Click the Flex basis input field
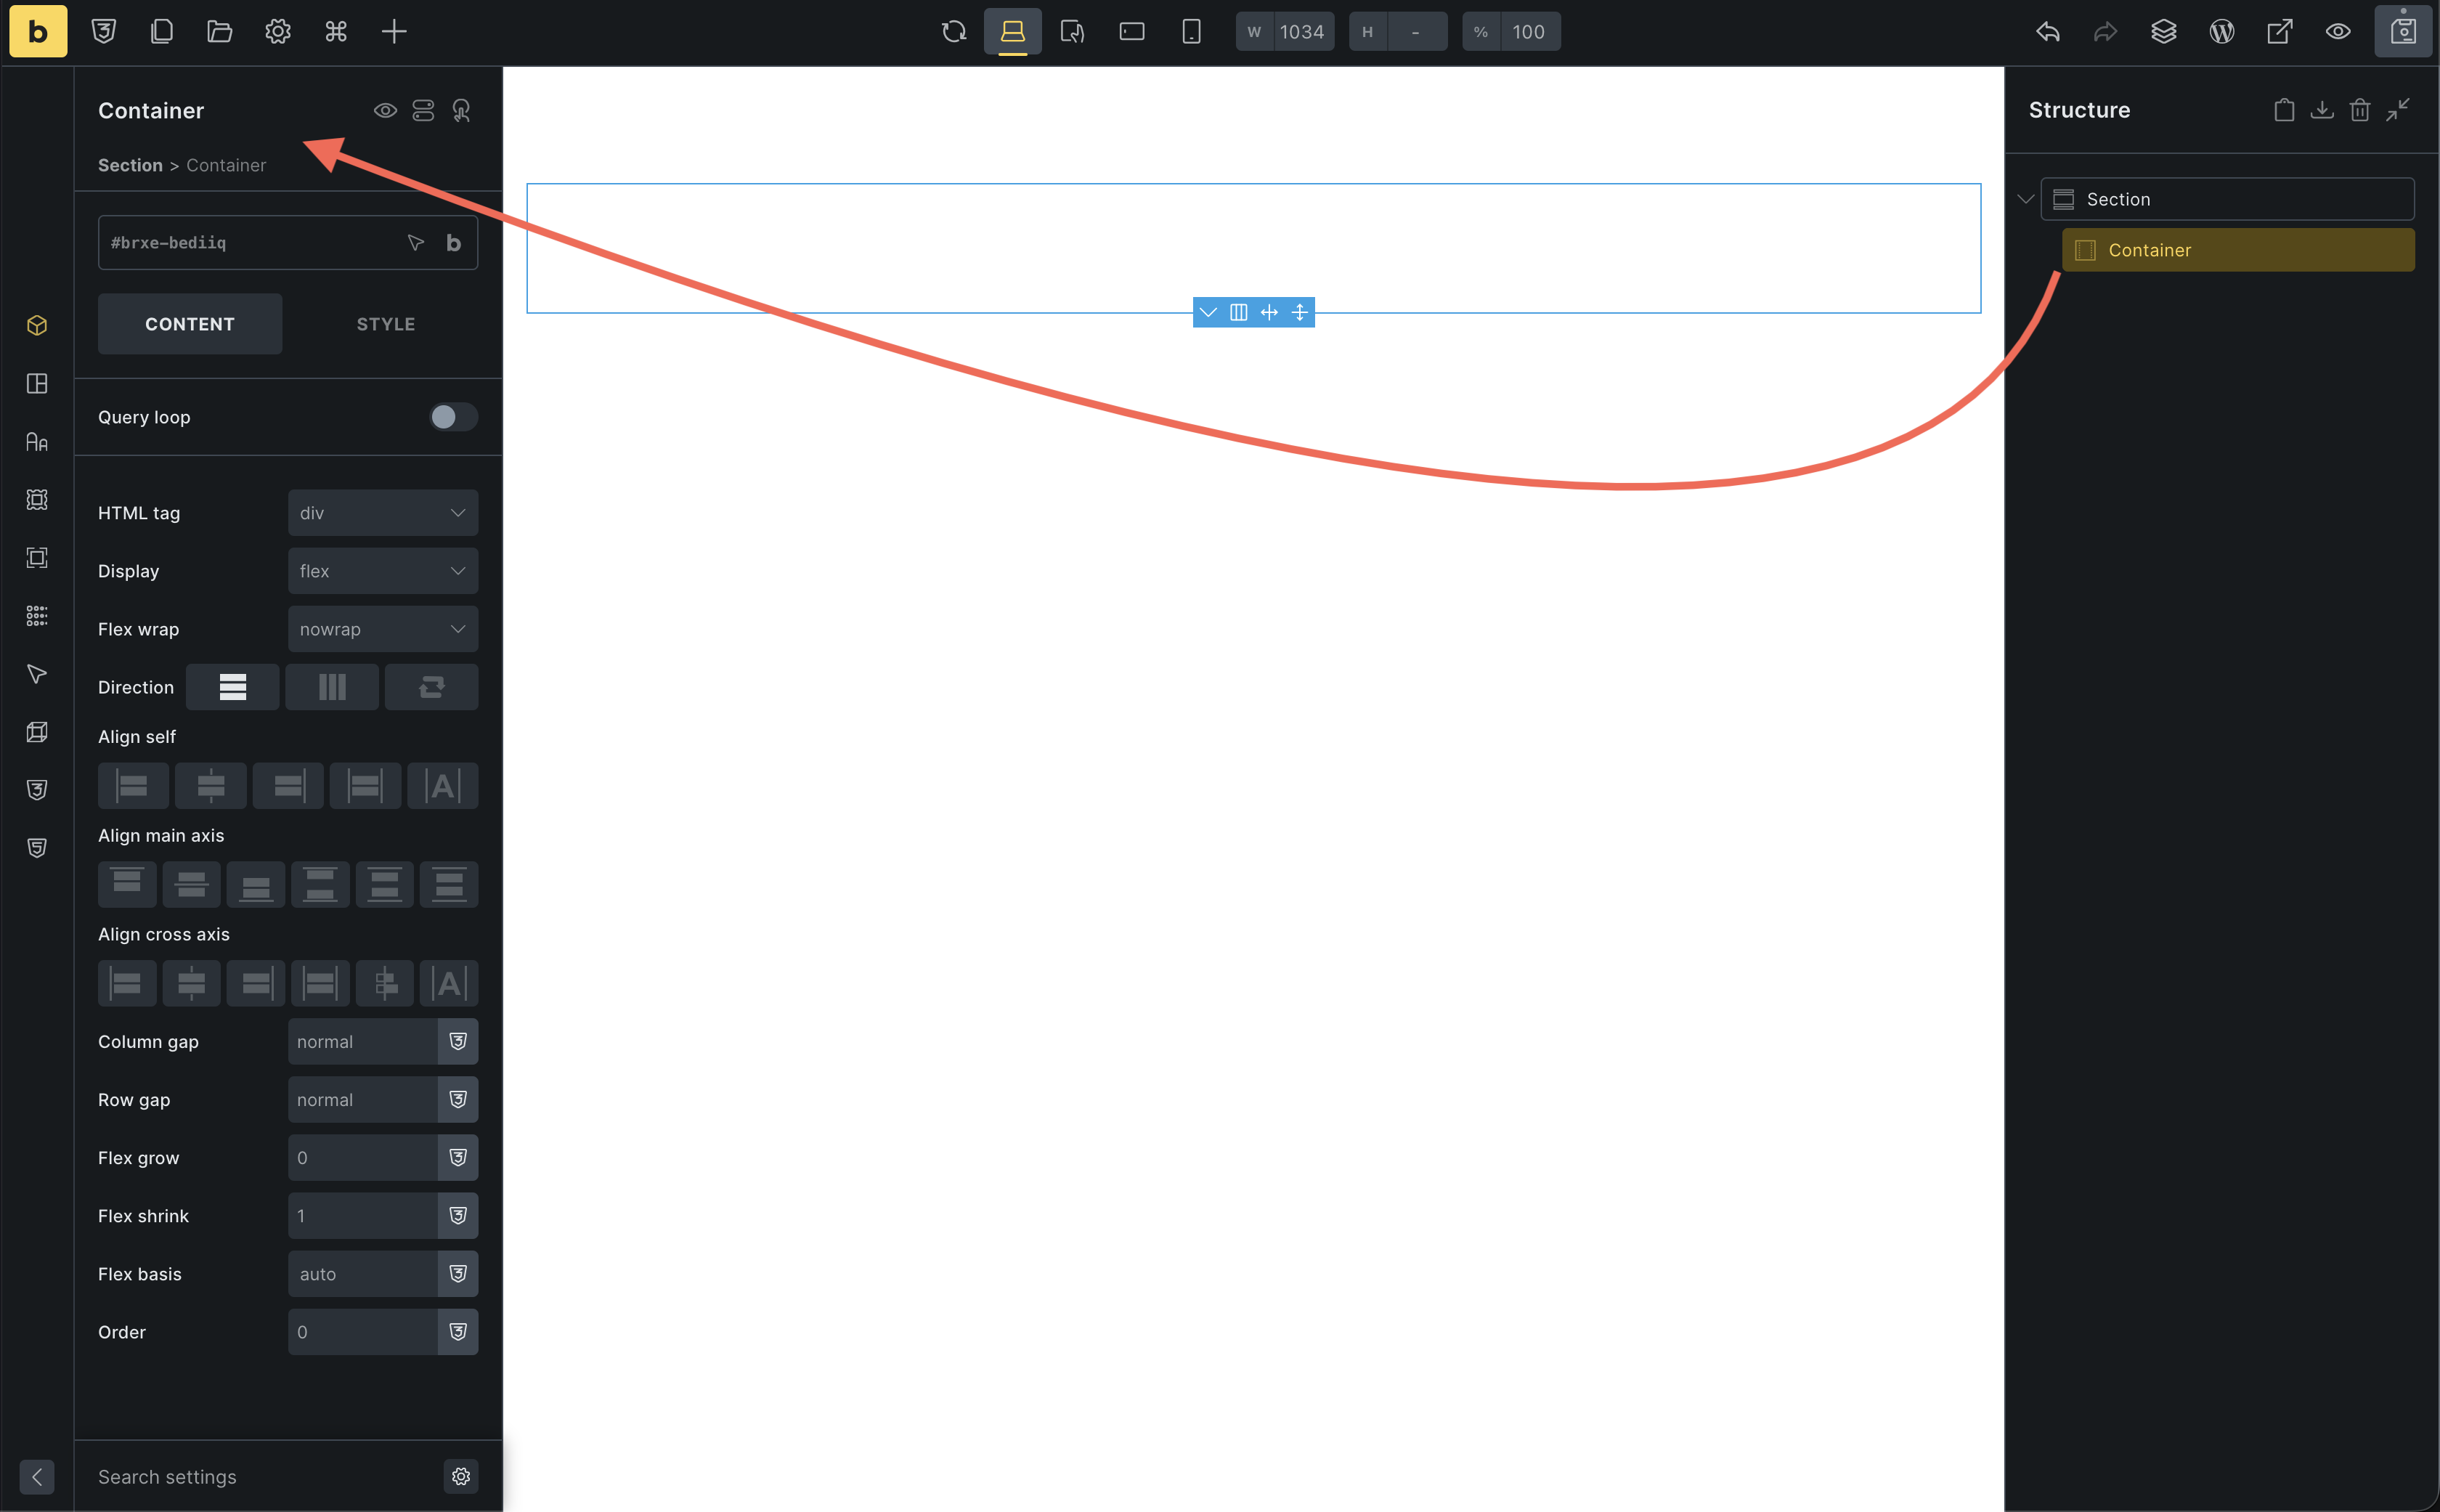 point(362,1273)
